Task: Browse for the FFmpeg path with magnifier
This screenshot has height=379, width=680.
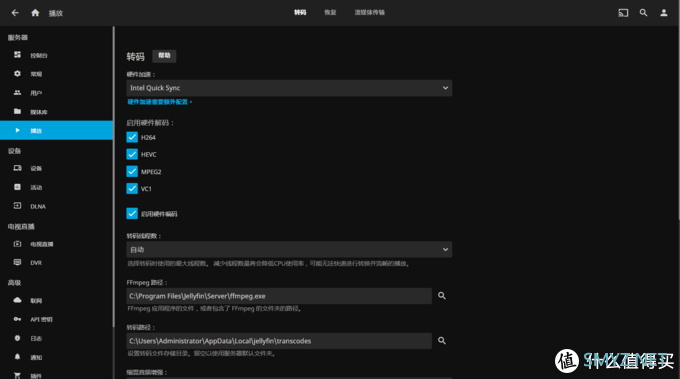Action: pyautogui.click(x=442, y=296)
